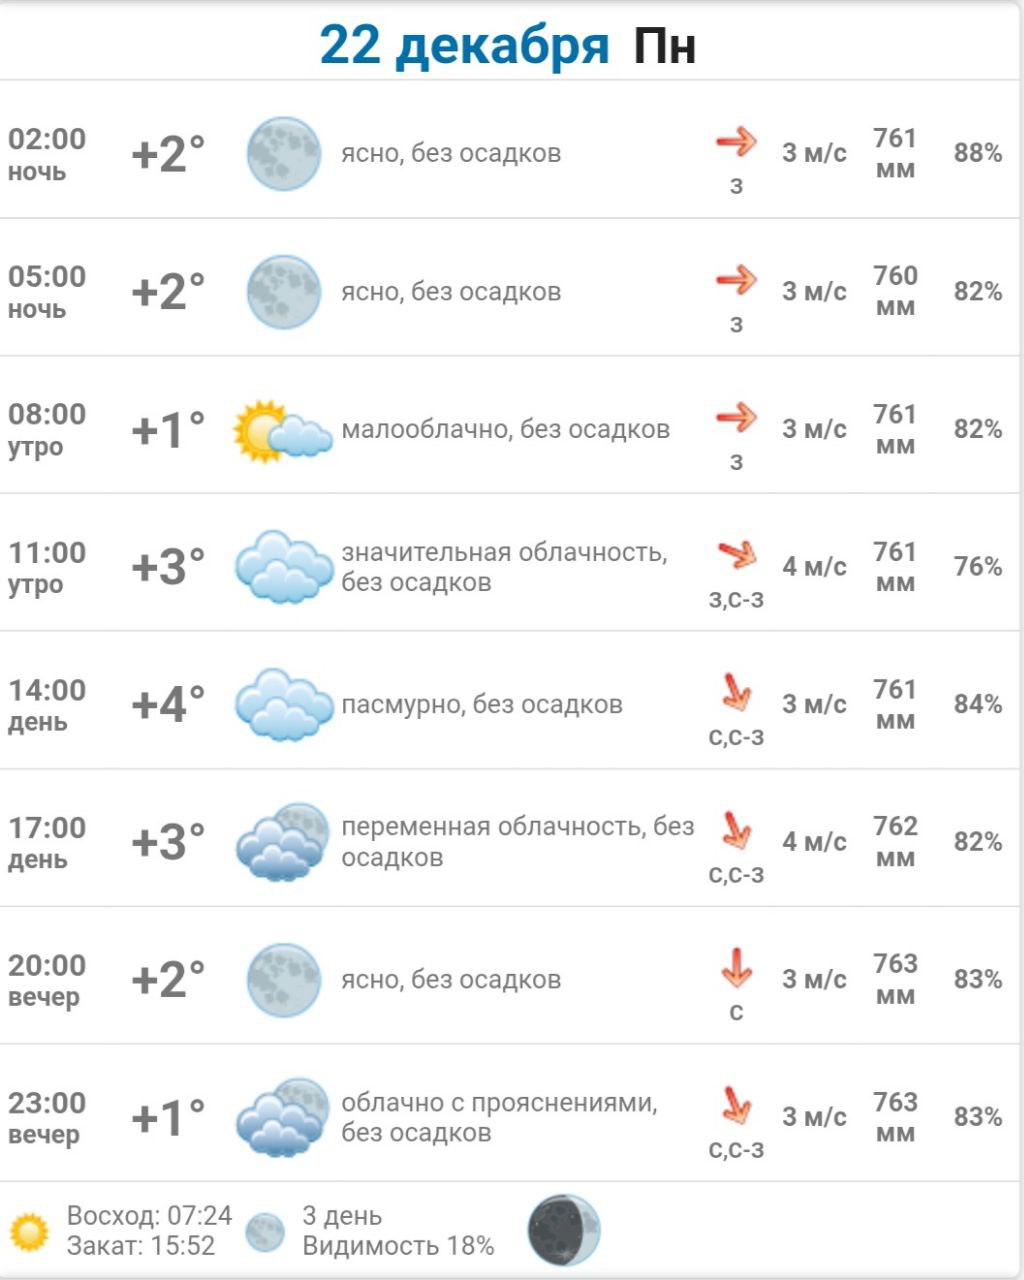
Task: Click the +4° temperature at 14:00
Action: click(168, 705)
